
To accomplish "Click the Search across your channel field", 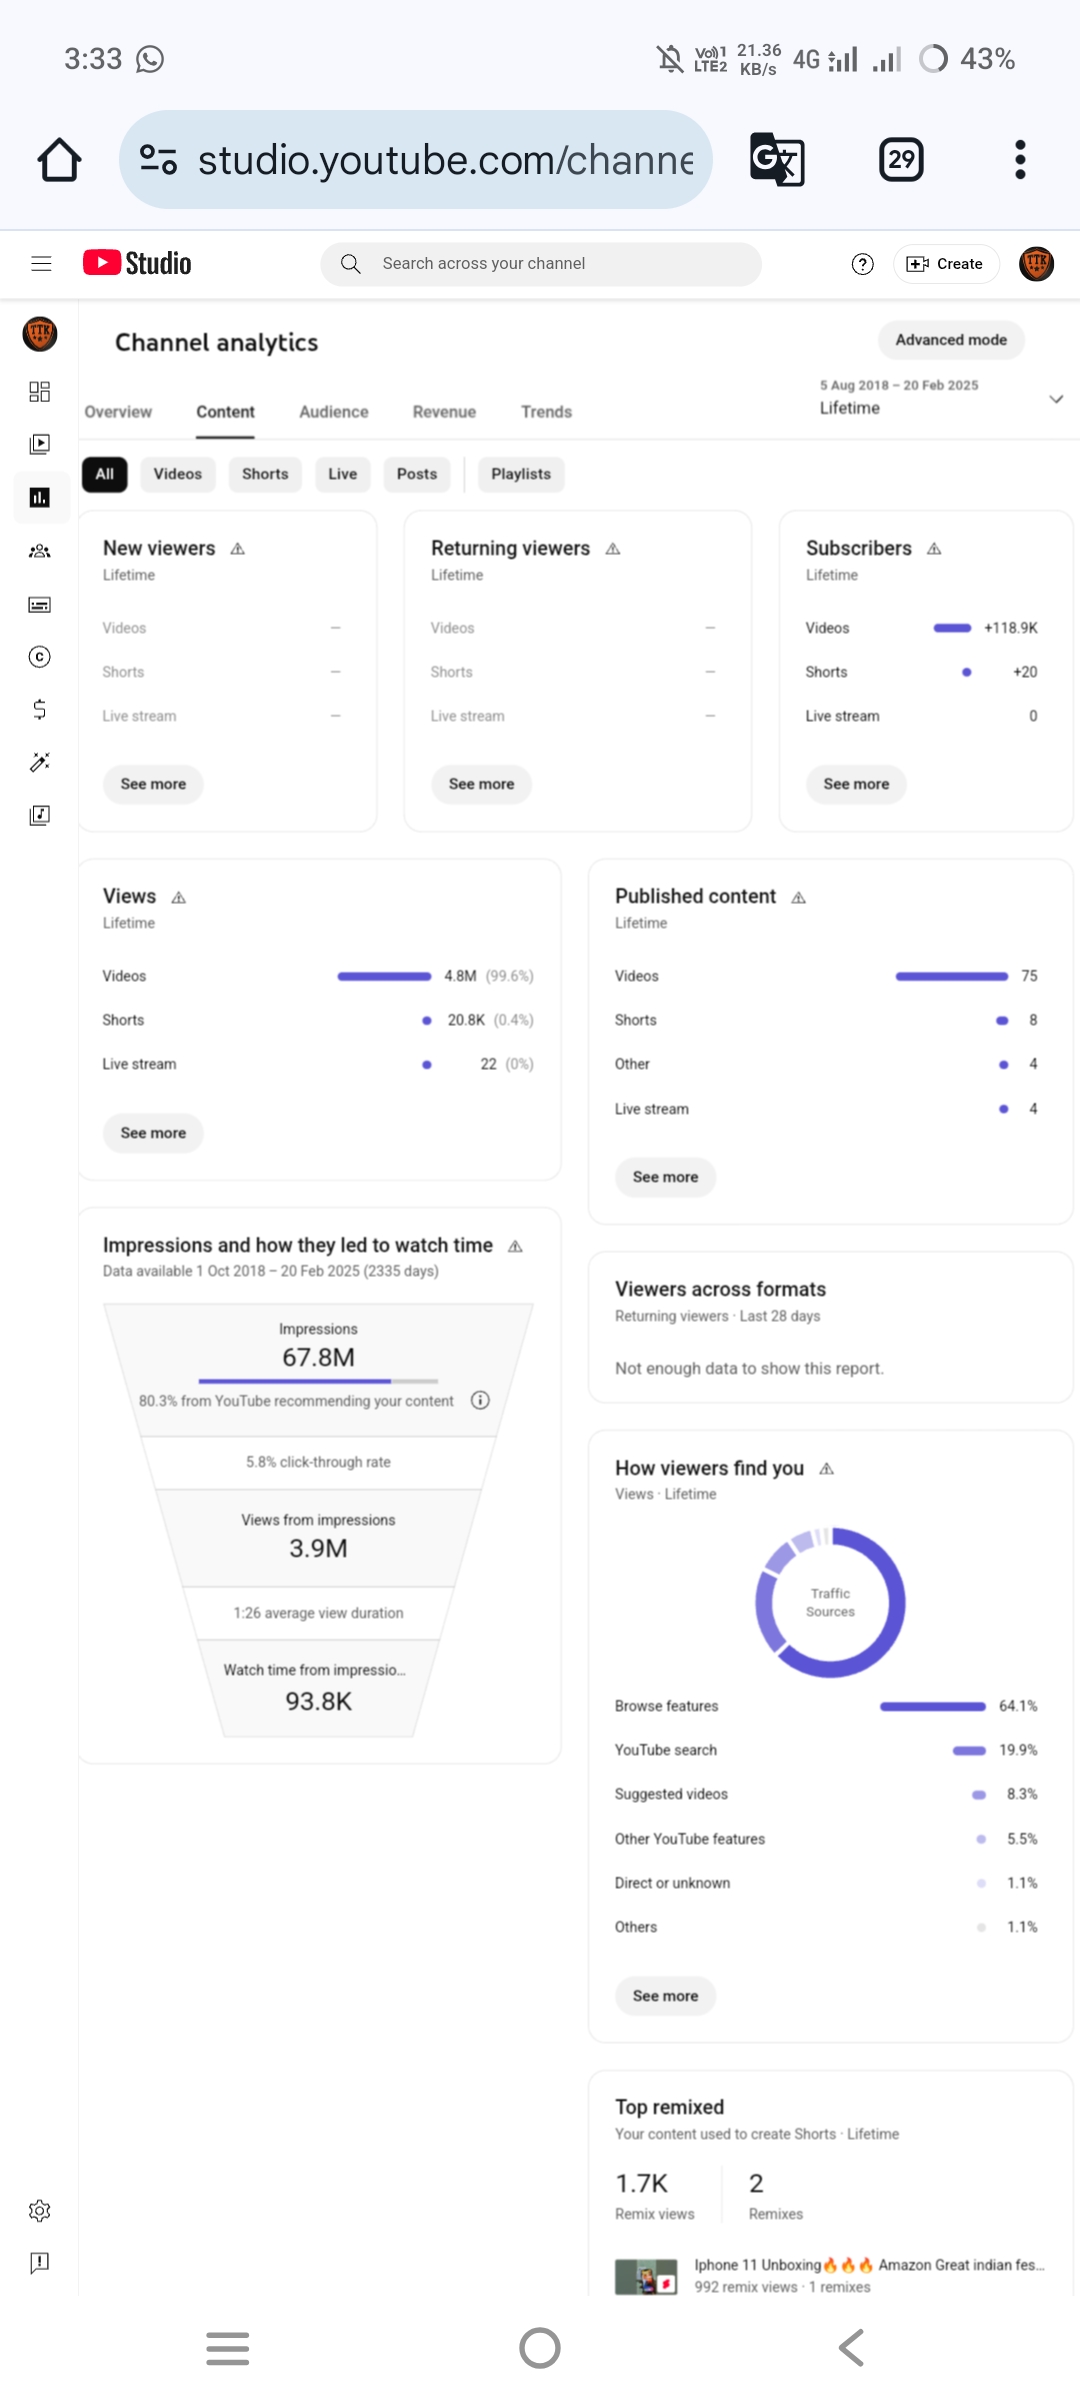I will point(541,264).
